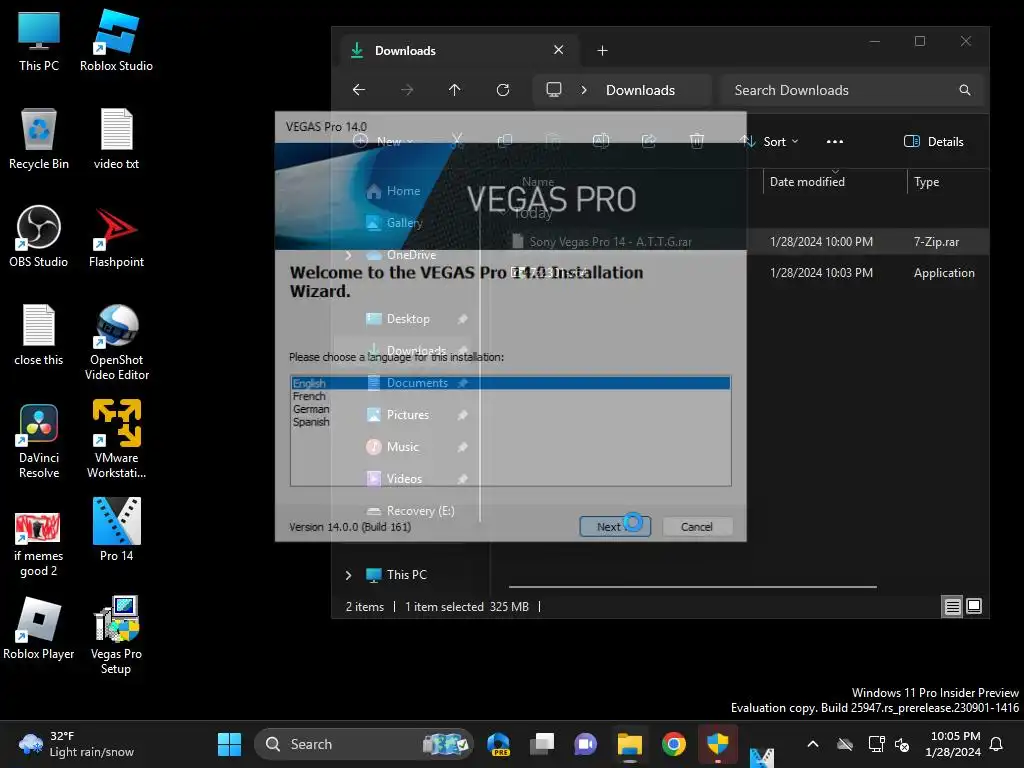Select English in the language list
Image resolution: width=1024 pixels, height=768 pixels.
[x=511, y=383]
